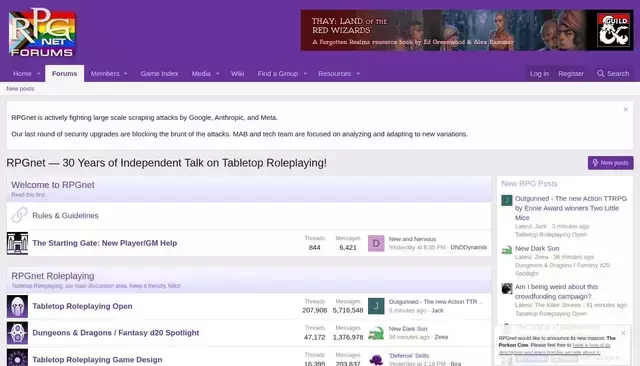This screenshot has width=640, height=366.
Task: Open the New RPG Posts sidebar heading
Action: pos(529,184)
